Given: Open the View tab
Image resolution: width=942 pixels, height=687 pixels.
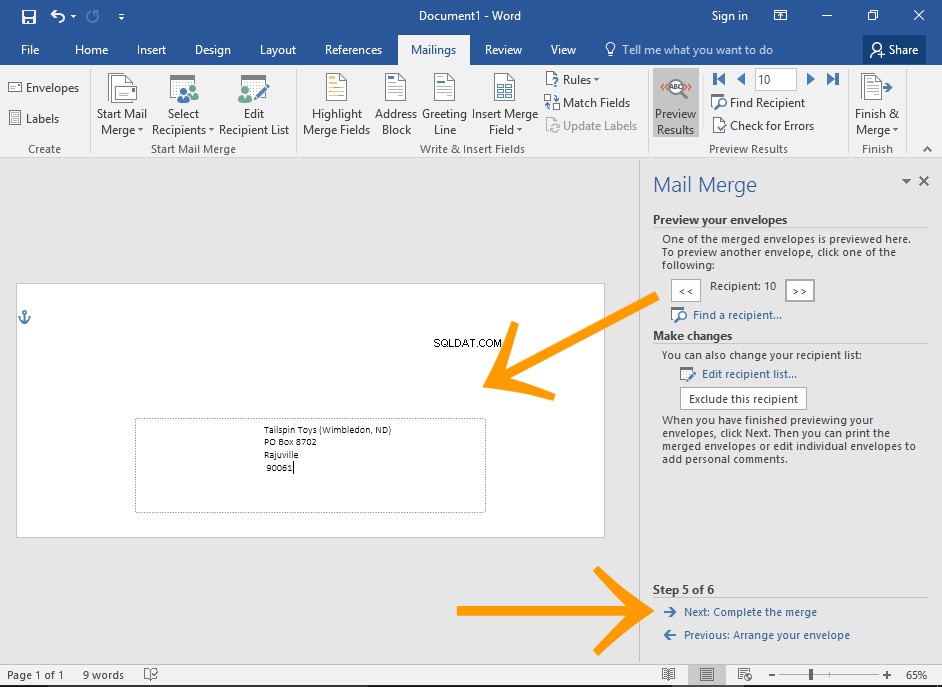Looking at the screenshot, I should tap(563, 50).
